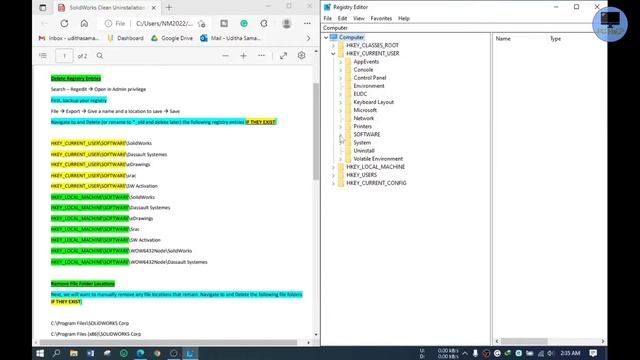Click the browser sync refresh extension icon
The image size is (640, 360).
264,24
